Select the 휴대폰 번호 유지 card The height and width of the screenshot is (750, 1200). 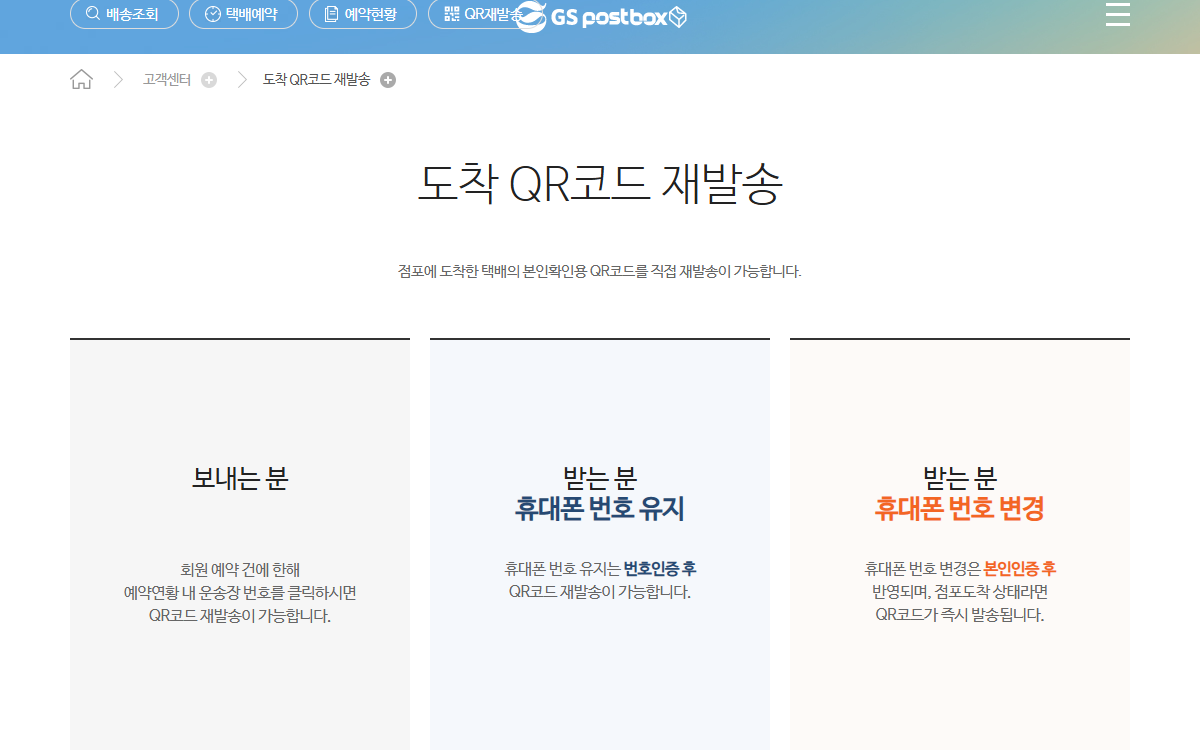(600, 544)
